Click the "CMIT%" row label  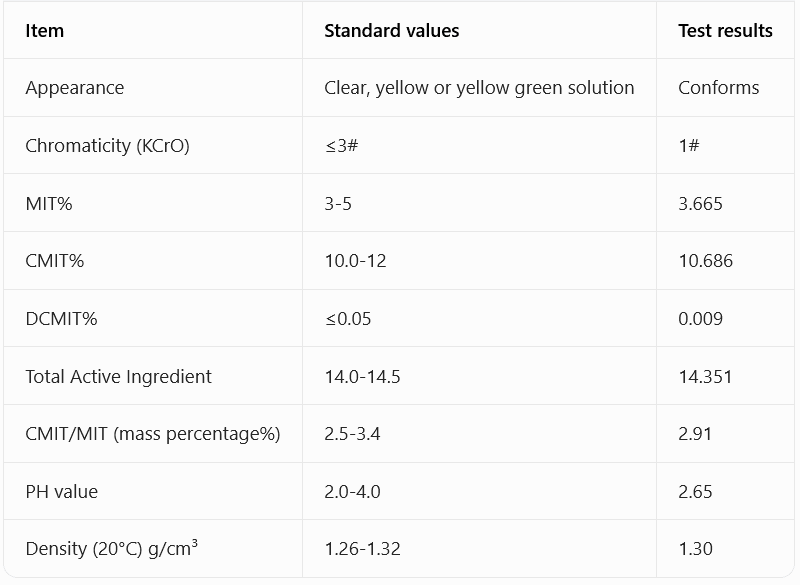pyautogui.click(x=55, y=261)
